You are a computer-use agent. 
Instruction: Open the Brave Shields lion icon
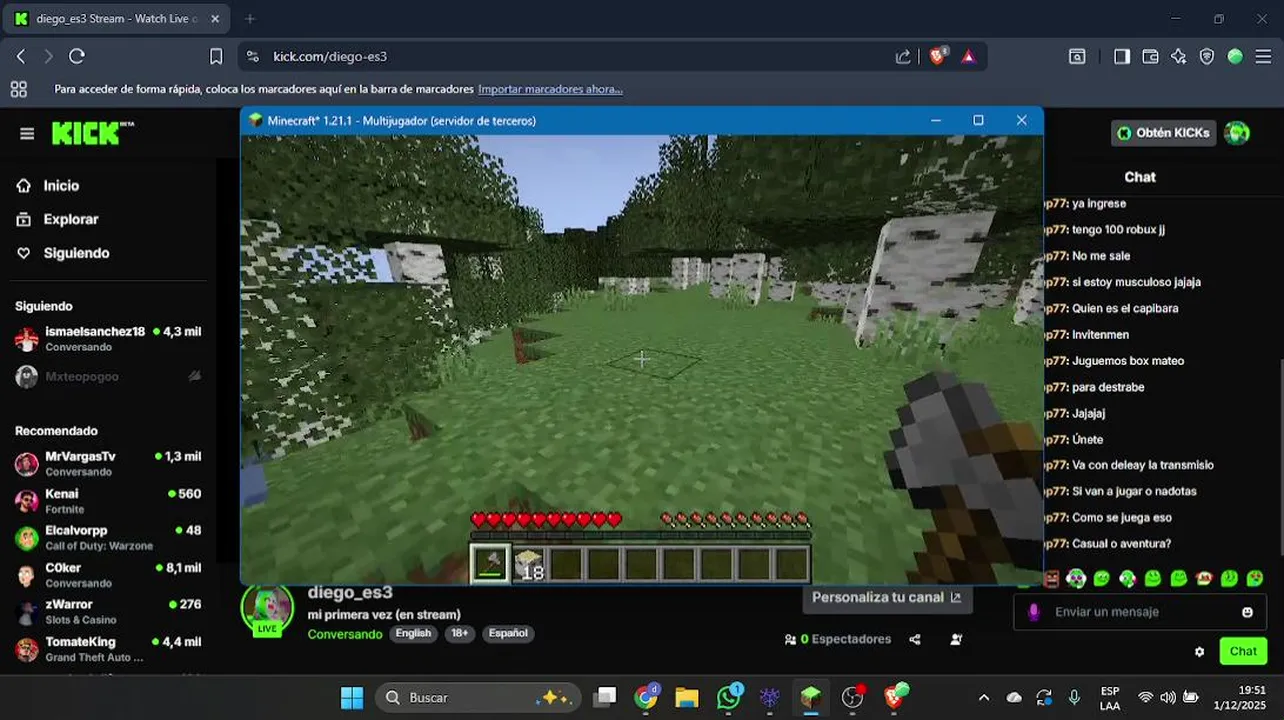coord(937,57)
